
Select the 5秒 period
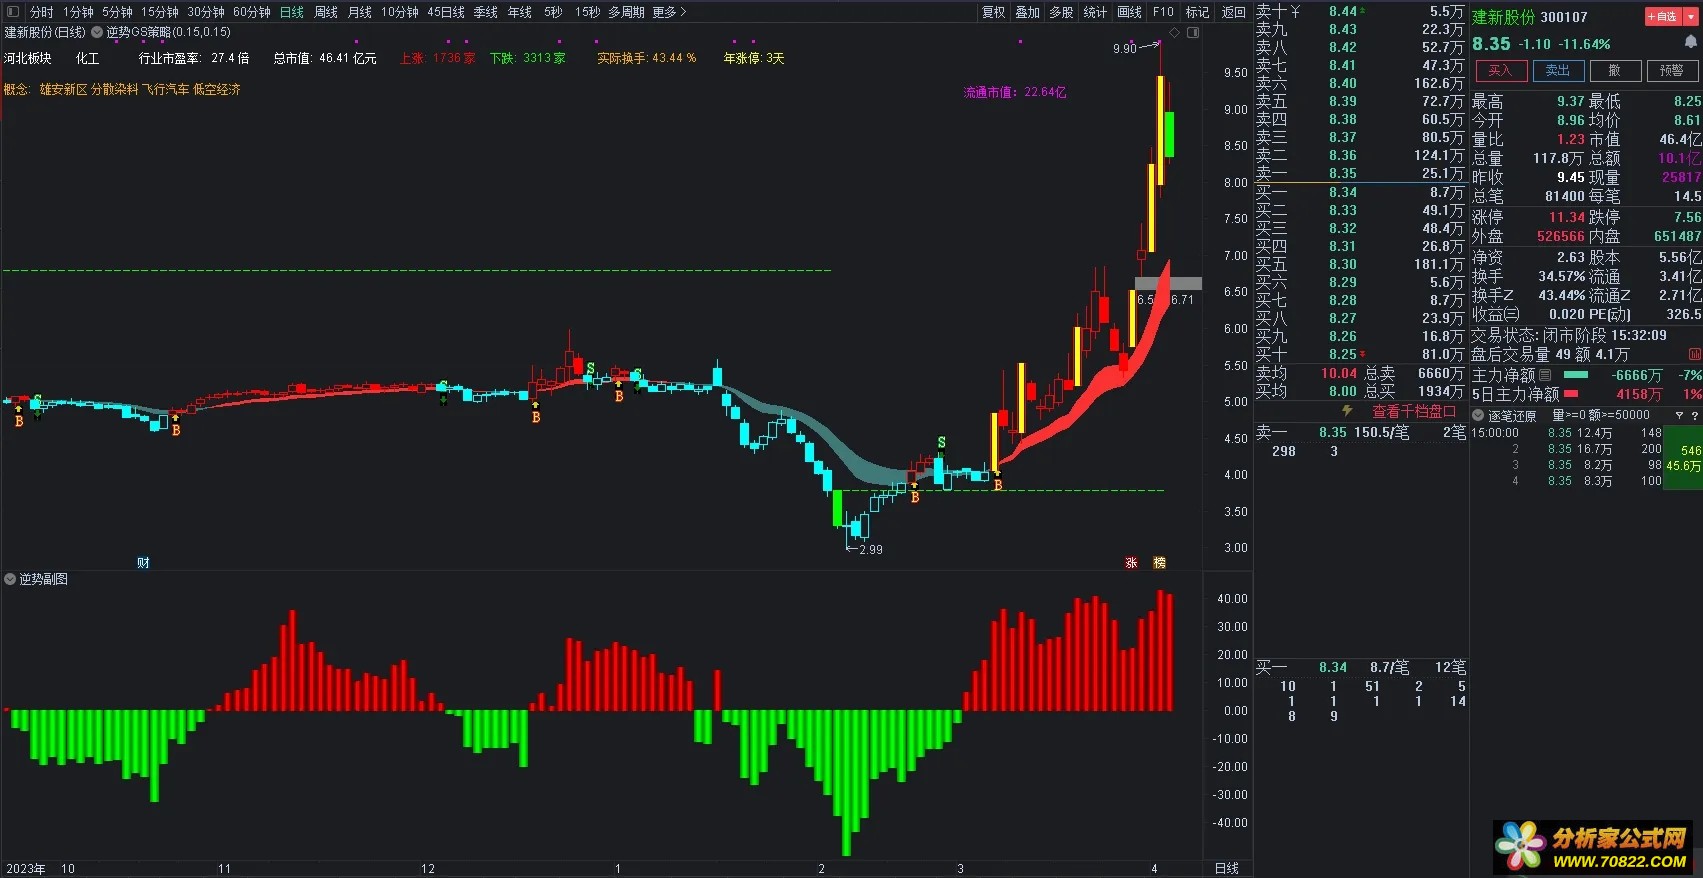click(553, 12)
